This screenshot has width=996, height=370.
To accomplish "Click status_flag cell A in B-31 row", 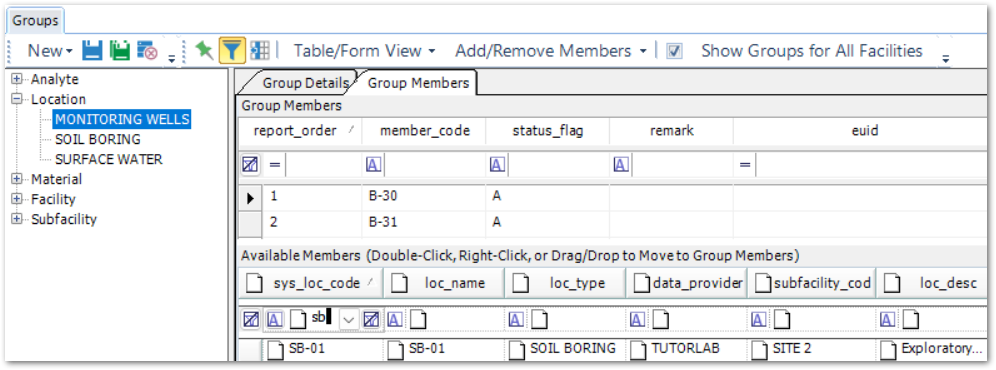I will click(548, 223).
